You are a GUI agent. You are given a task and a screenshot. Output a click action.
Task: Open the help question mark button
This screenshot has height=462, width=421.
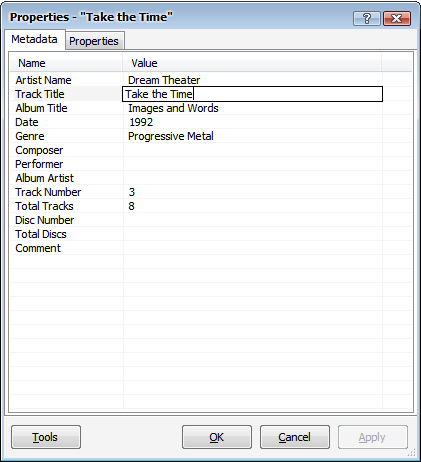(x=367, y=18)
